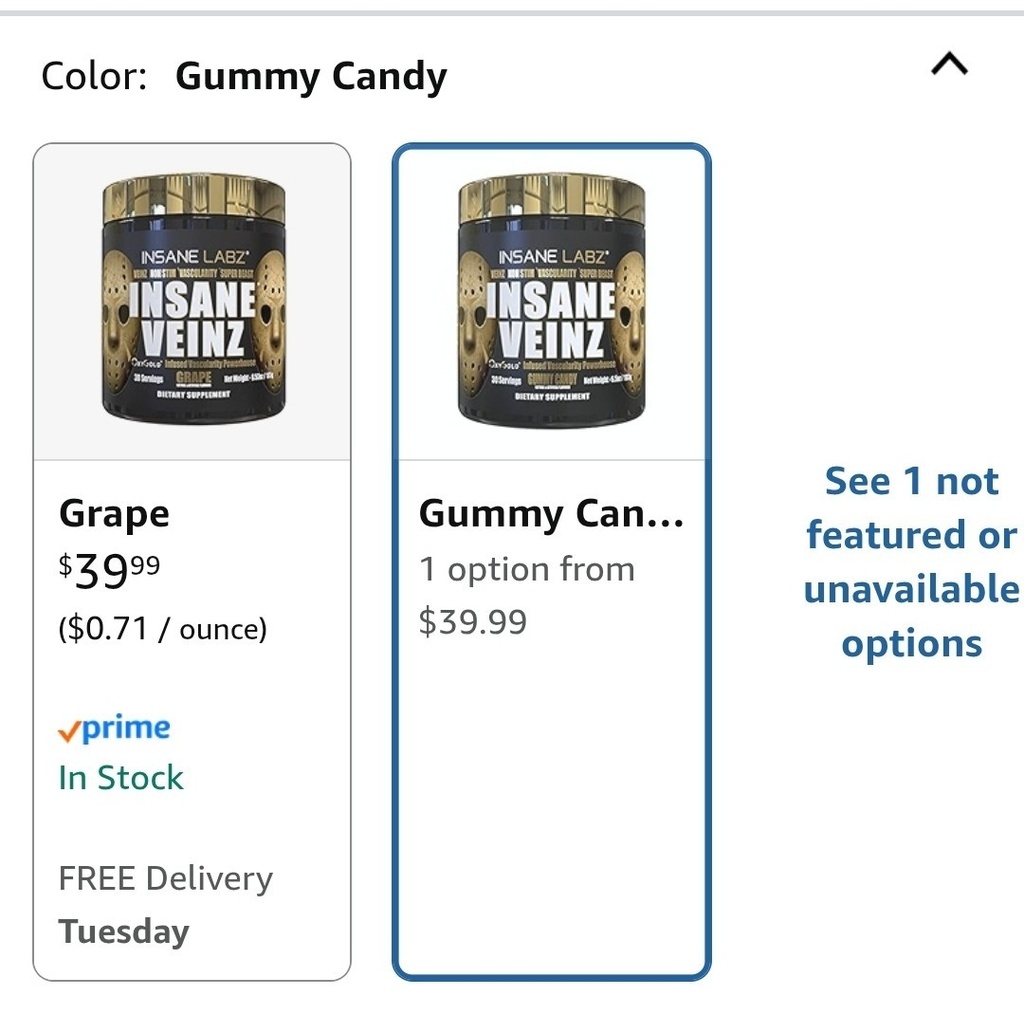
Task: Open See 1 not featured options link
Action: coord(911,562)
